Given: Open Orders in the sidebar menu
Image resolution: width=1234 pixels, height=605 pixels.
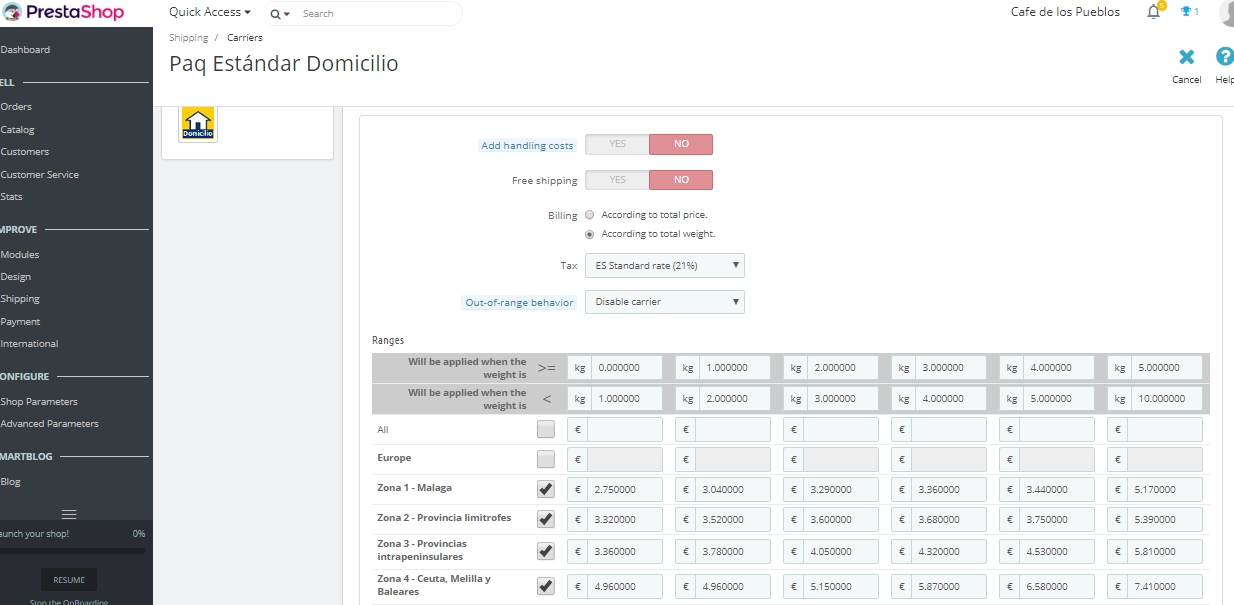Looking at the screenshot, I should click(16, 107).
